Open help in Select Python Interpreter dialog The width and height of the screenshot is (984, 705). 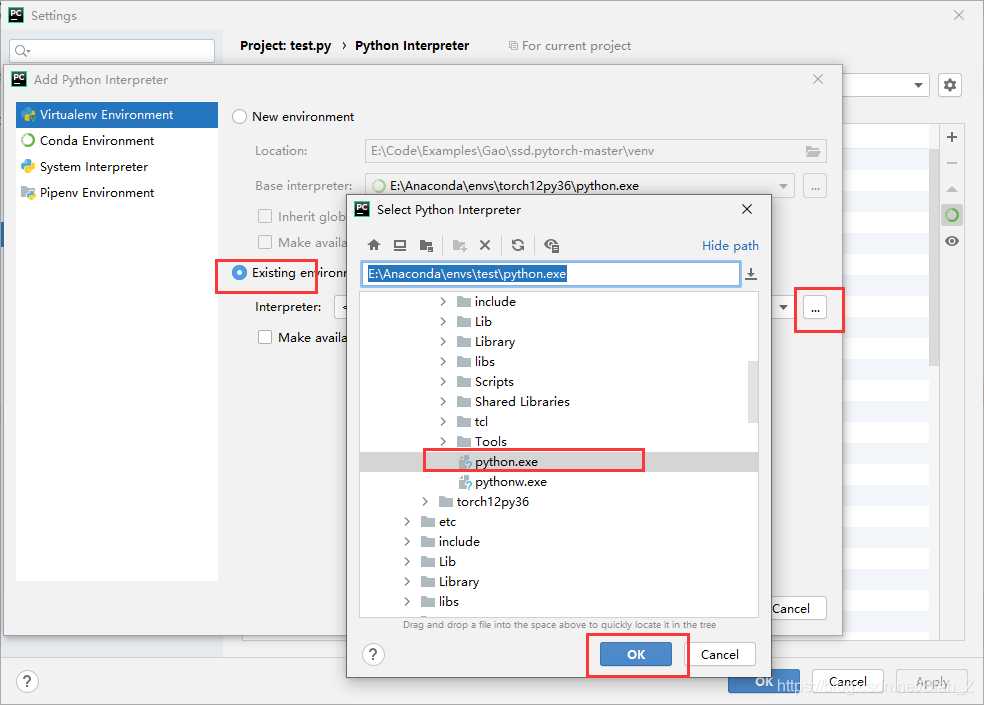tap(373, 654)
